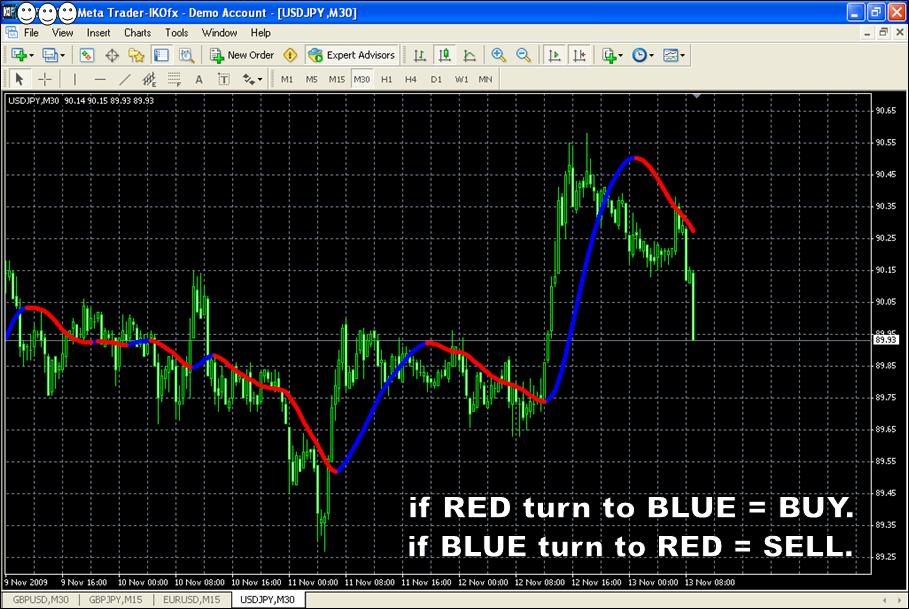Toggle chart Auto Scroll

tap(554, 55)
